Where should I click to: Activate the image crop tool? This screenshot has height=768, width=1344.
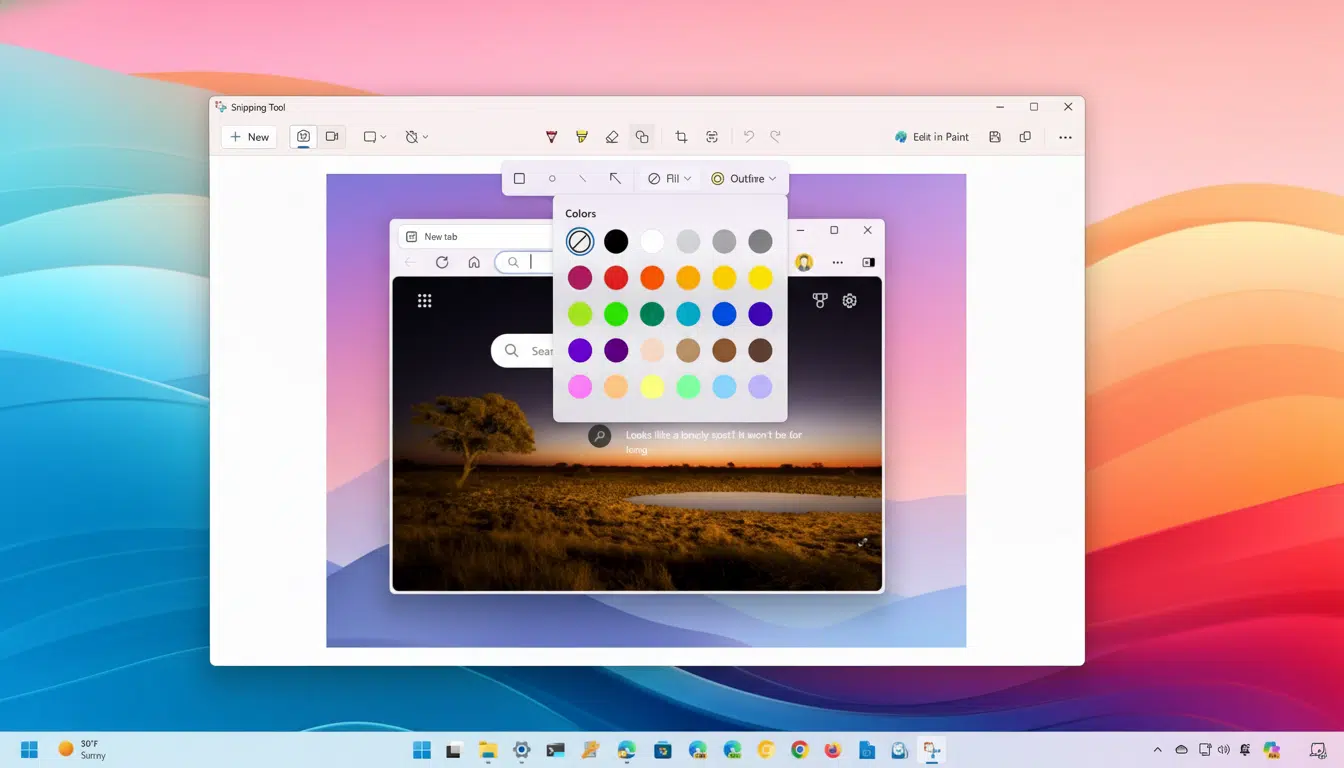tap(681, 137)
